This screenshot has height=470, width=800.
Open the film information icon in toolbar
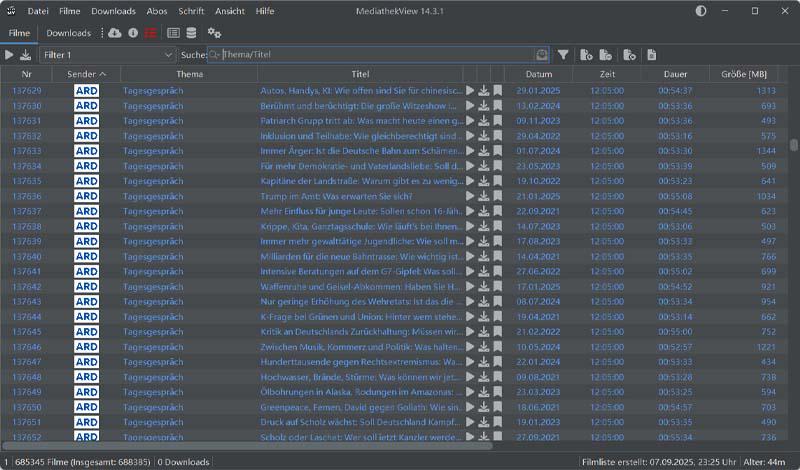[133, 33]
